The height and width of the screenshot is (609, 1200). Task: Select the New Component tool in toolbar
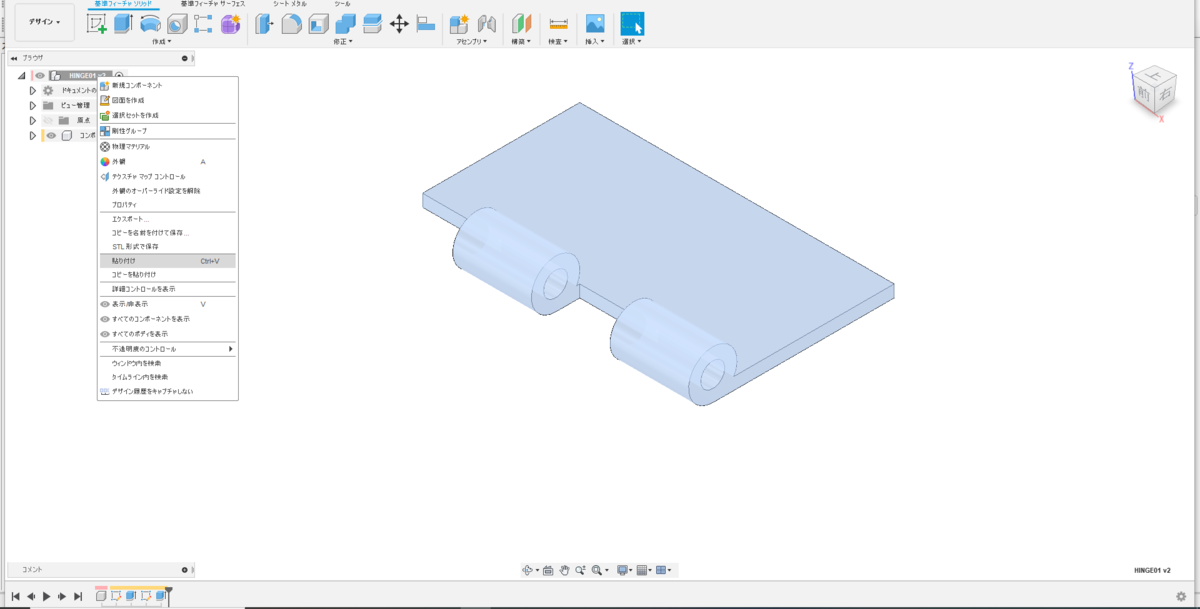460,24
